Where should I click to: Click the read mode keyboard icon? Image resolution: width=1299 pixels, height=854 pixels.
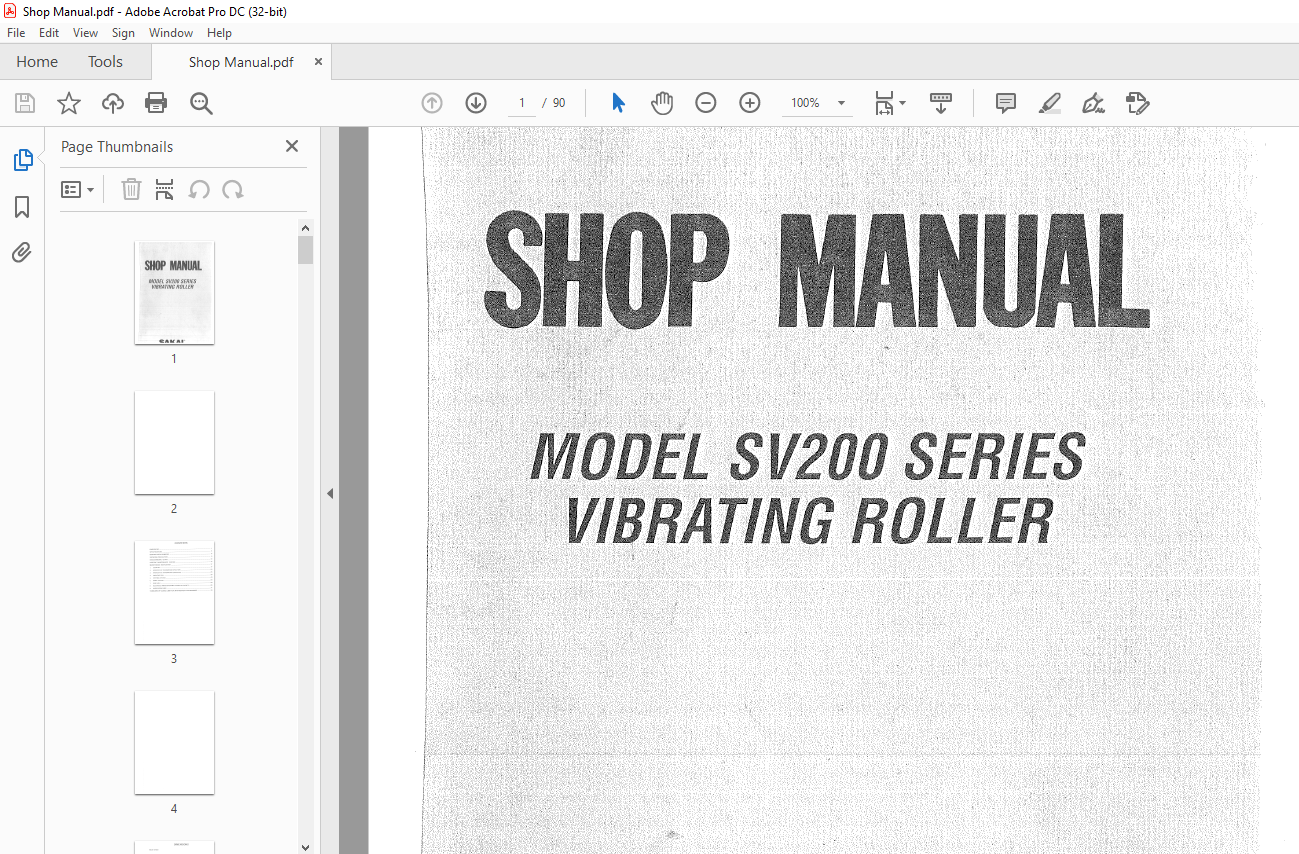(941, 103)
